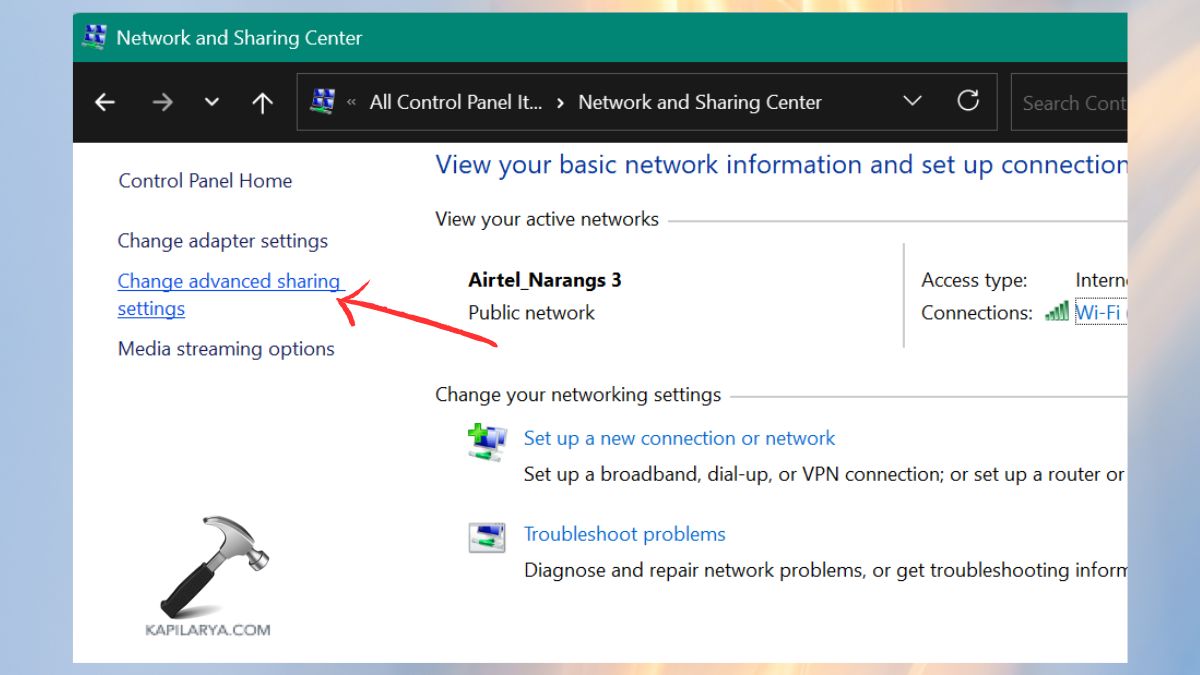Click the Up folder navigation arrow

point(262,101)
